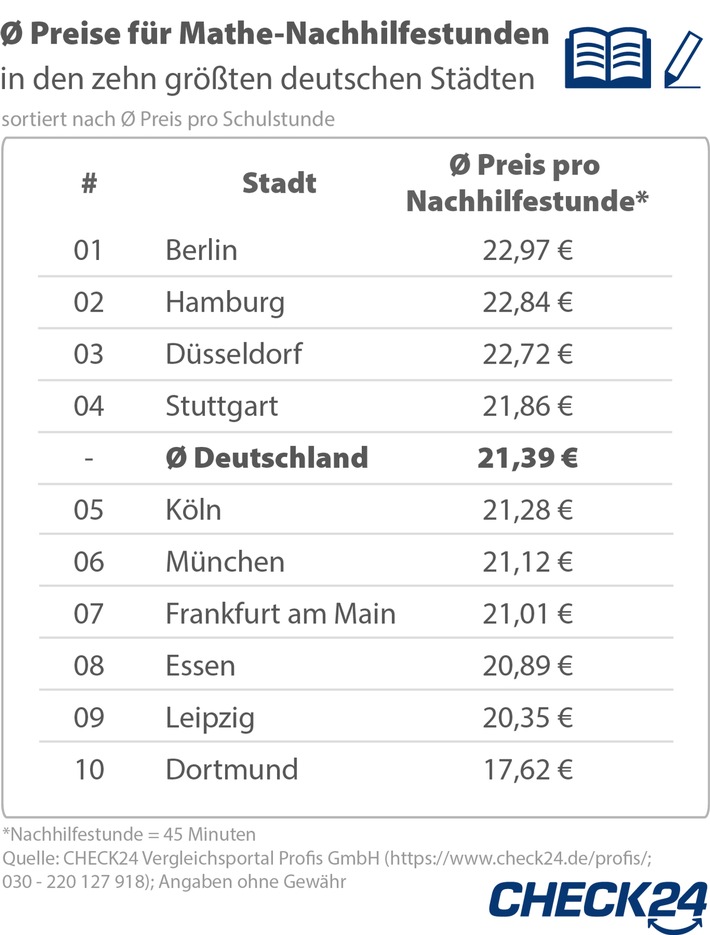
Task: Click the # rank column header
Action: pyautogui.click(x=88, y=184)
